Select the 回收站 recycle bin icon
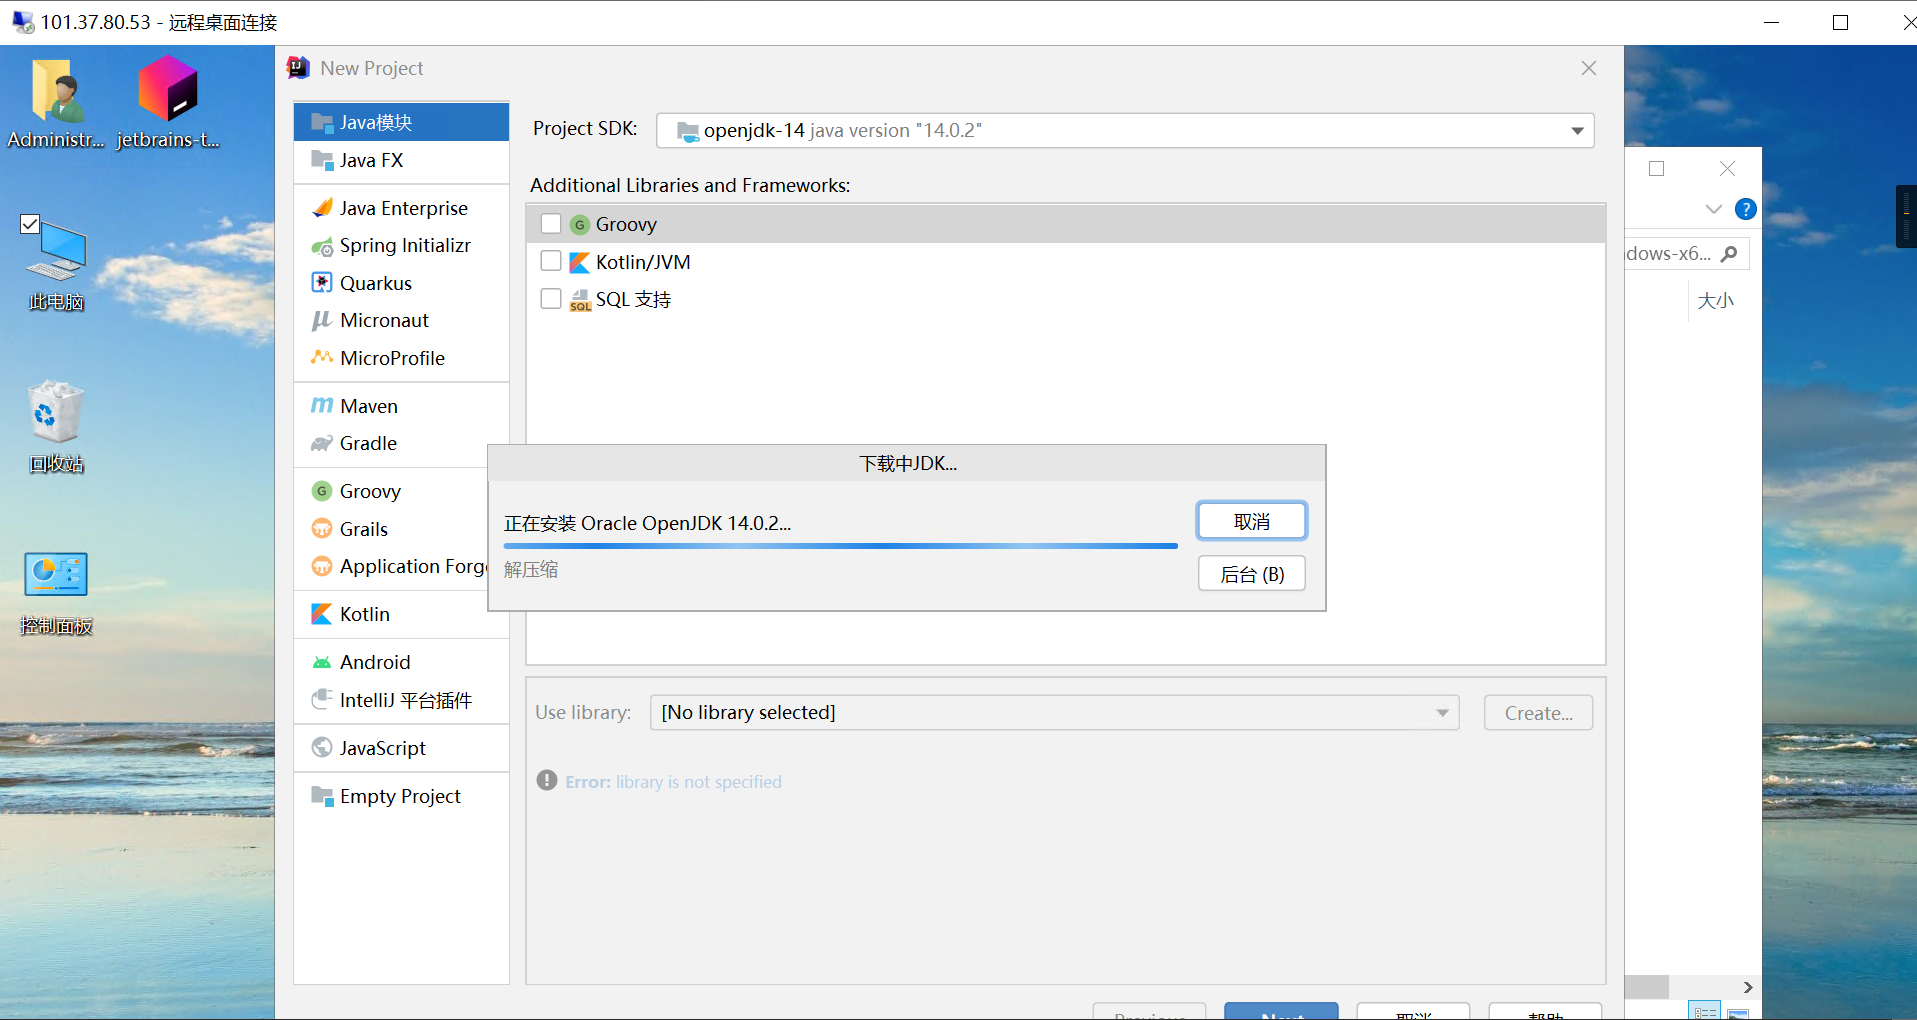Screen dimensions: 1917x1020 pos(56,427)
